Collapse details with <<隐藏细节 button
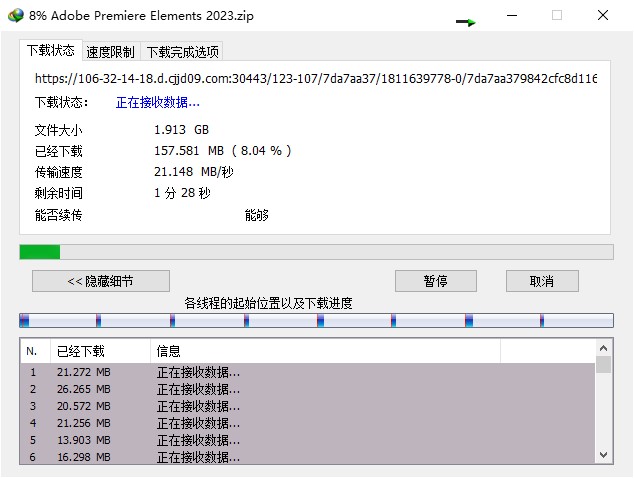The width and height of the screenshot is (634, 478). click(100, 281)
